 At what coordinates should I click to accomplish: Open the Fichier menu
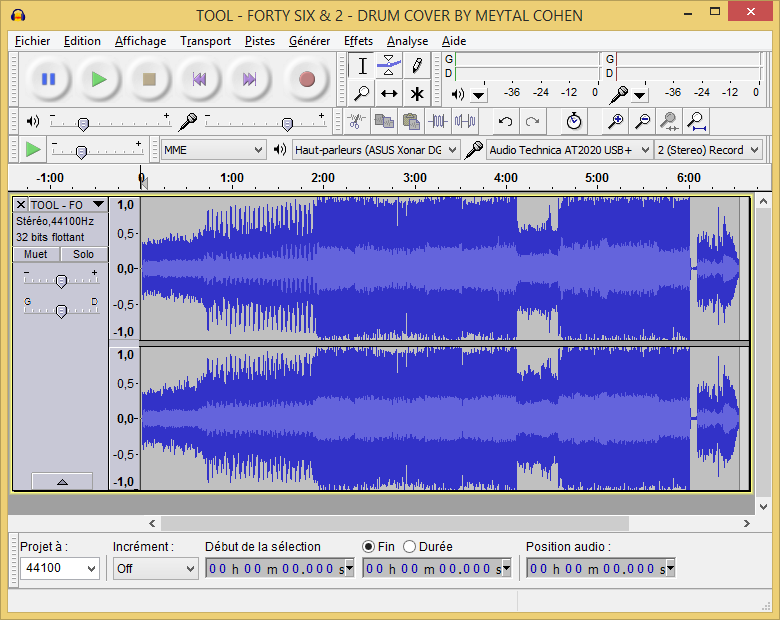33,41
